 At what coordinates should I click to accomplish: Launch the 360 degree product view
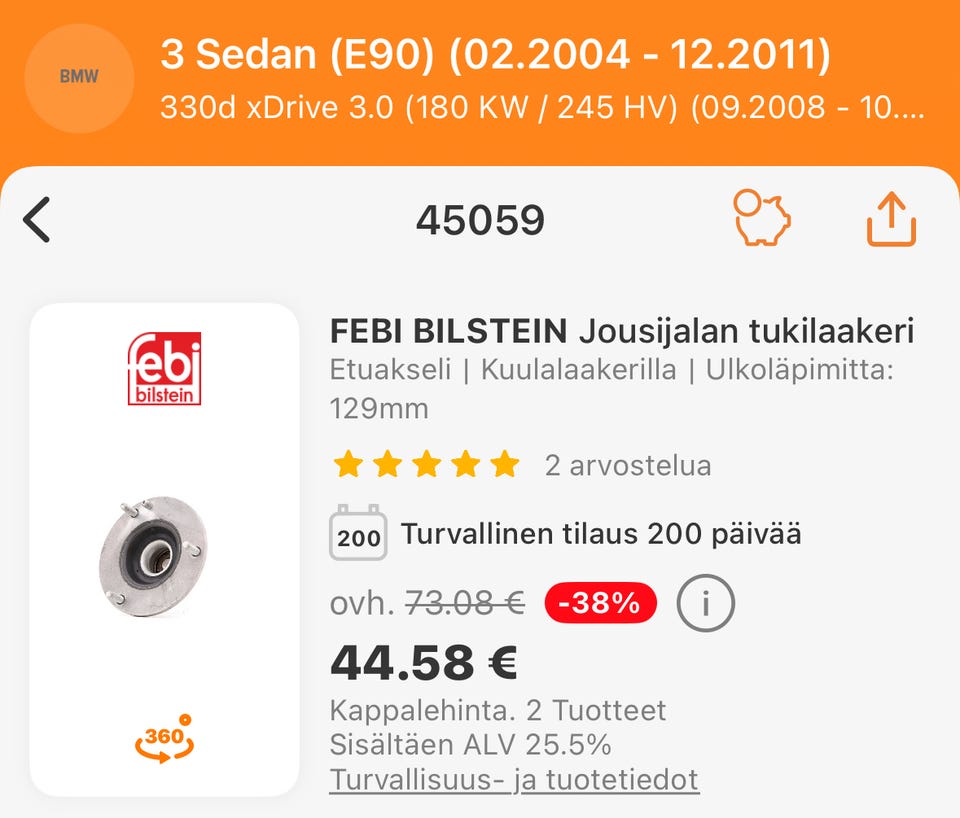(165, 739)
